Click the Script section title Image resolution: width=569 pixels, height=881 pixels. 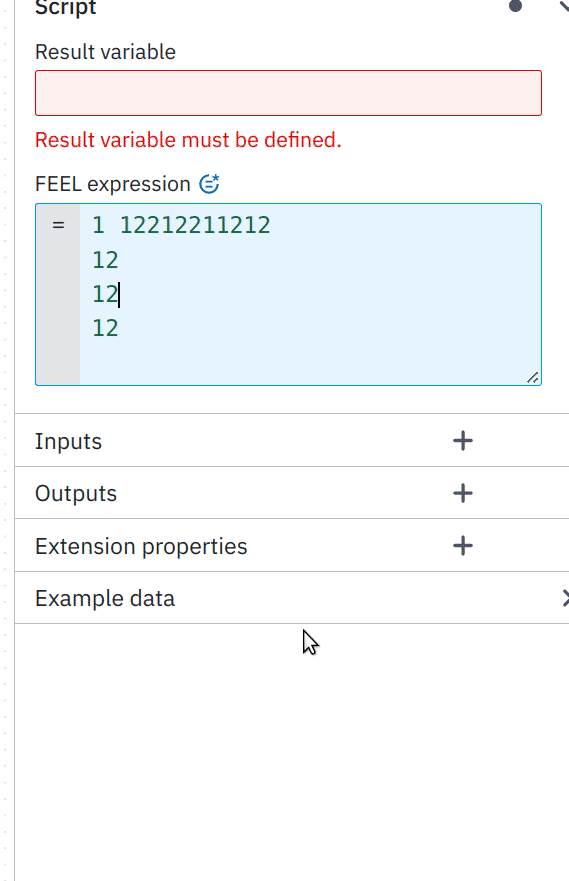65,8
